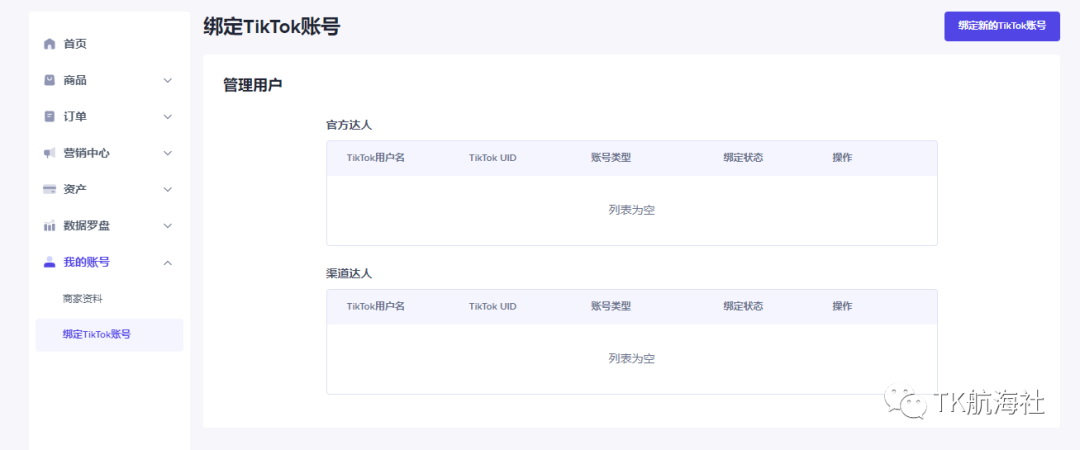Expand the 数据罗盘 menu chevron

(x=168, y=226)
